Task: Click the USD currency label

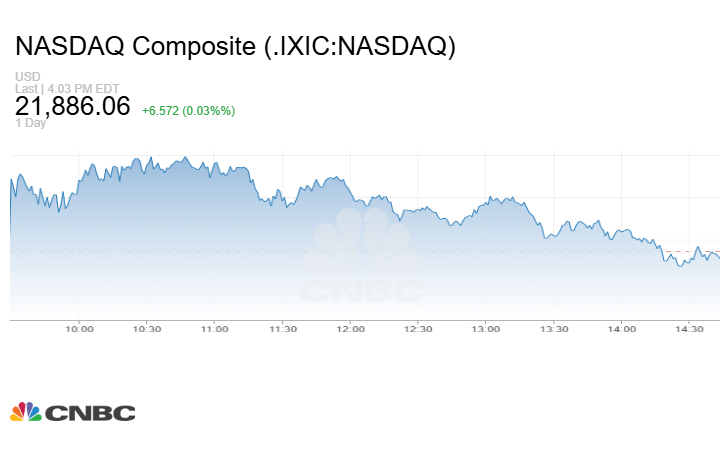Action: [26, 77]
